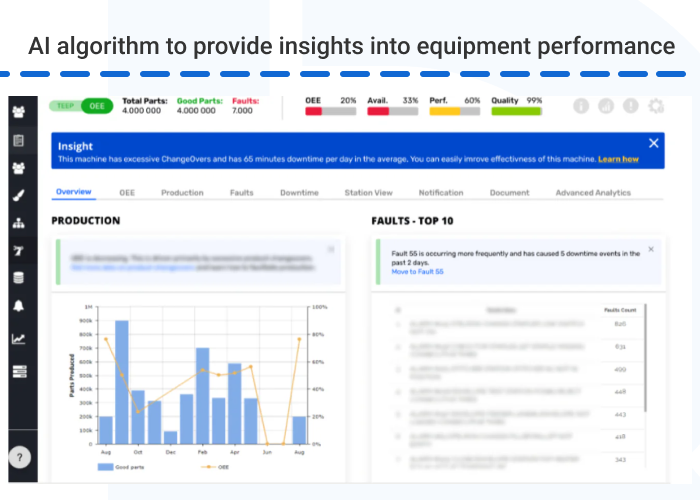Click the alert exclamation icon in header
The height and width of the screenshot is (500, 700).
tap(631, 106)
